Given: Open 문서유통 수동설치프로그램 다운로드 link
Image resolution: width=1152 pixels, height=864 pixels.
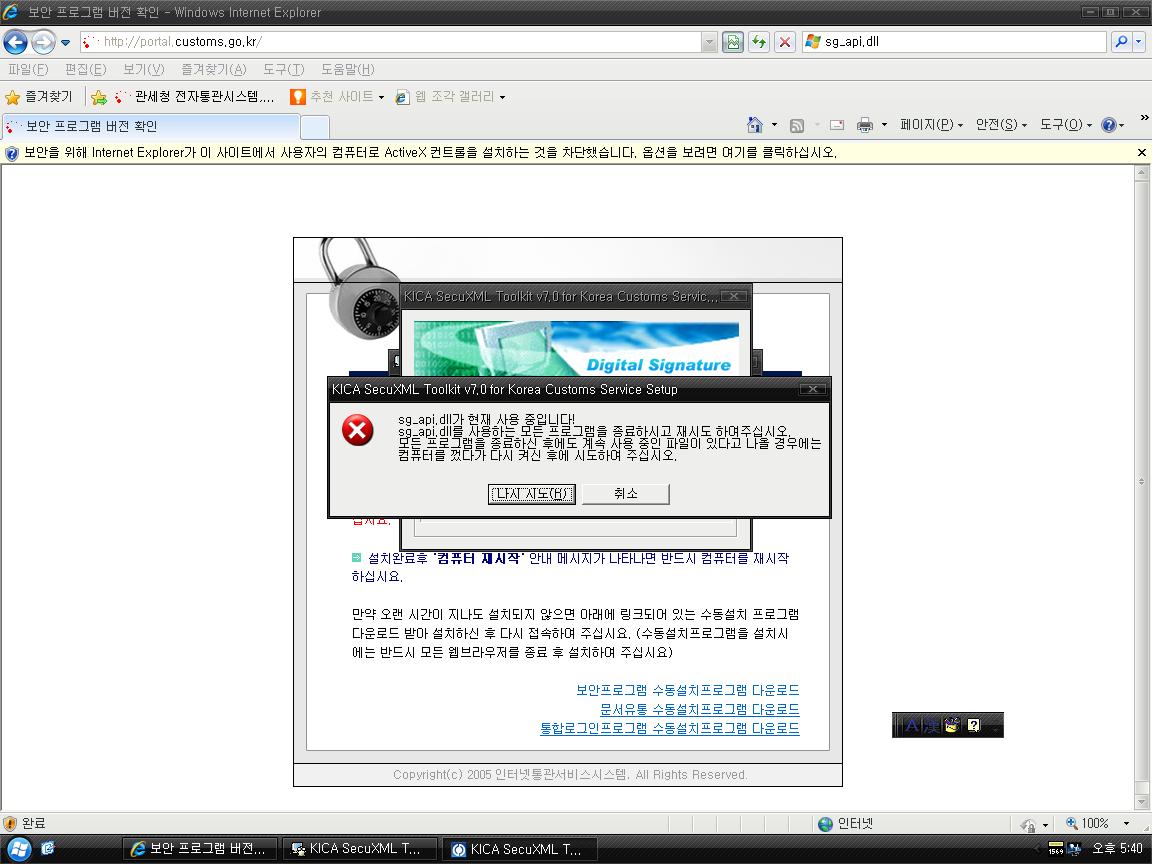Looking at the screenshot, I should point(699,710).
